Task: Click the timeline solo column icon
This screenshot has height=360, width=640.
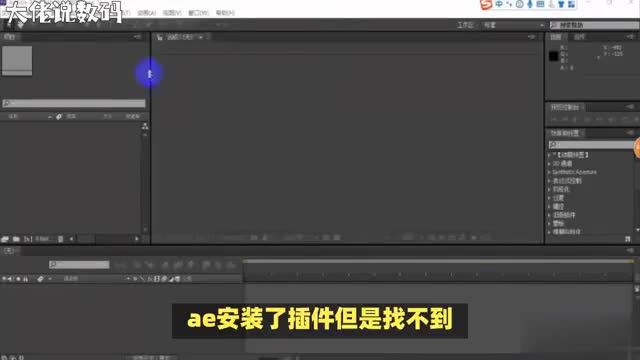Action: click(18, 279)
